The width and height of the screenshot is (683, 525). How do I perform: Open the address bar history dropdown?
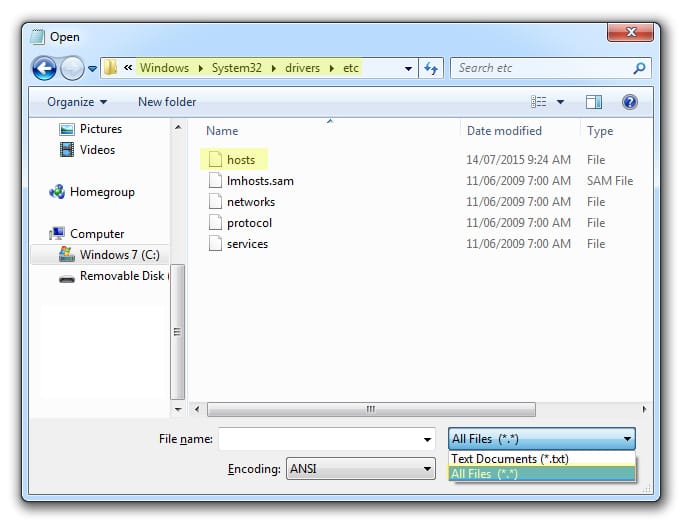click(x=408, y=68)
